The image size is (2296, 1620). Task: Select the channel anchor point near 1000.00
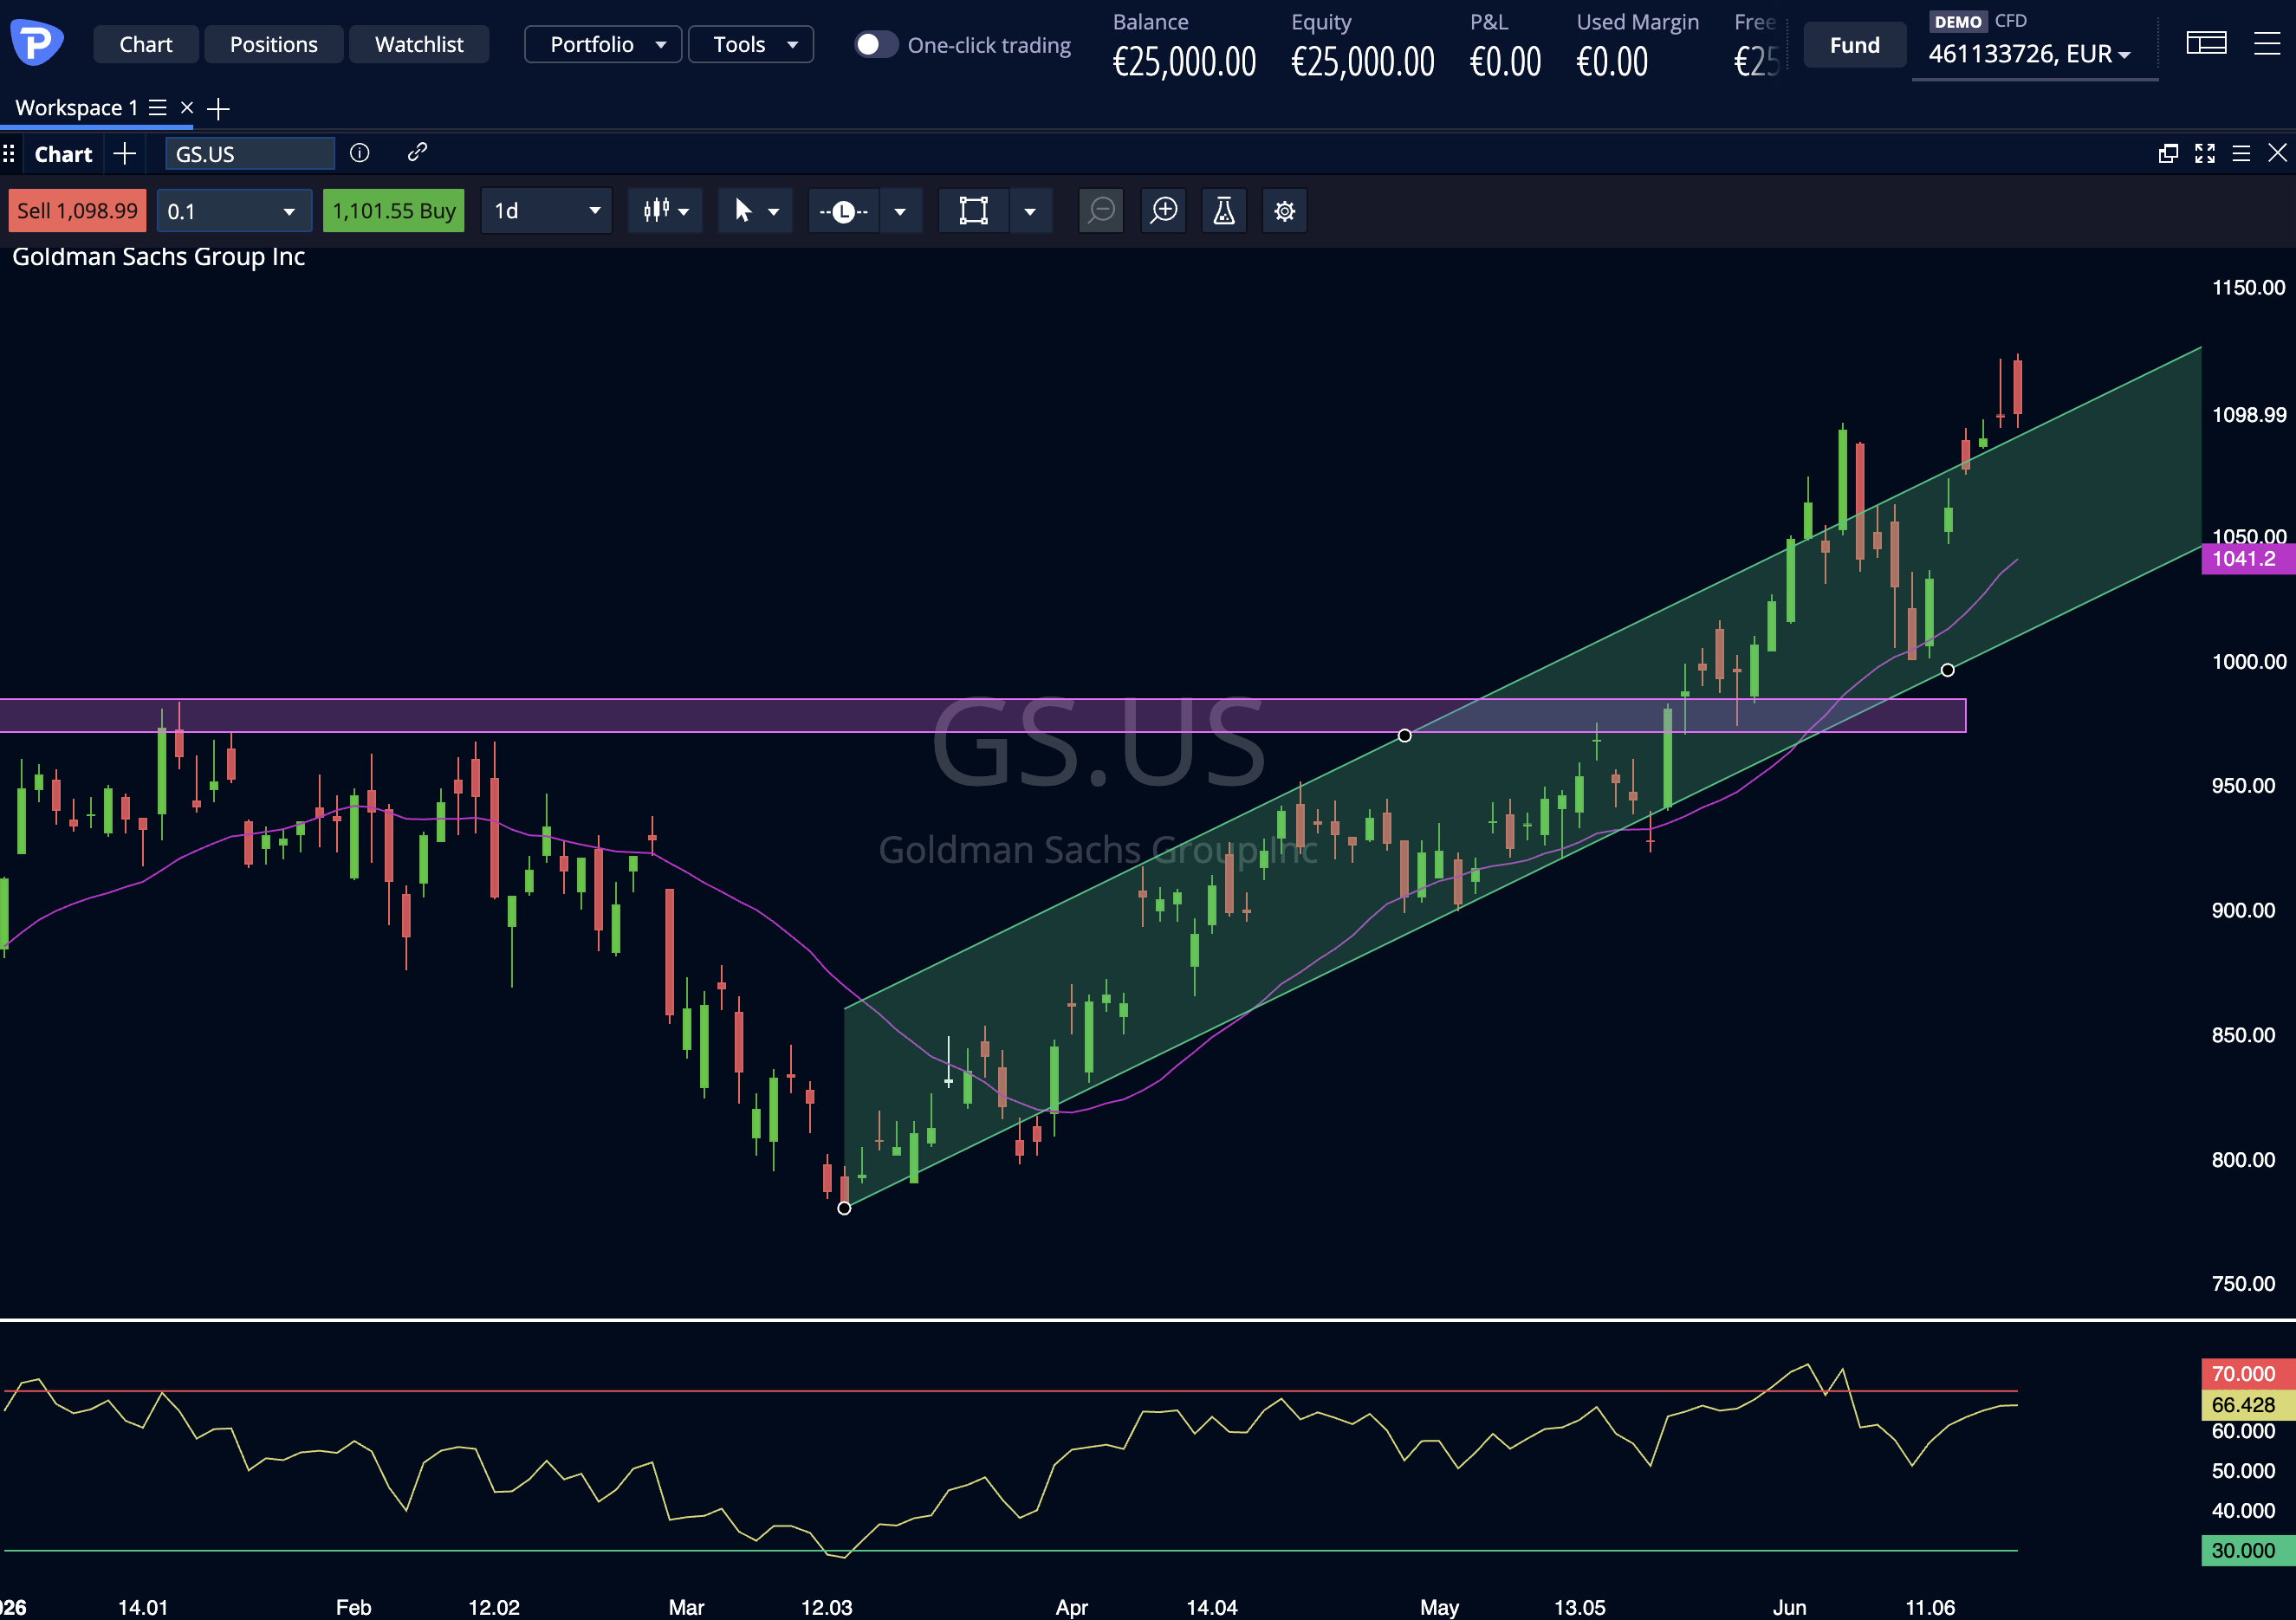pyautogui.click(x=1948, y=670)
